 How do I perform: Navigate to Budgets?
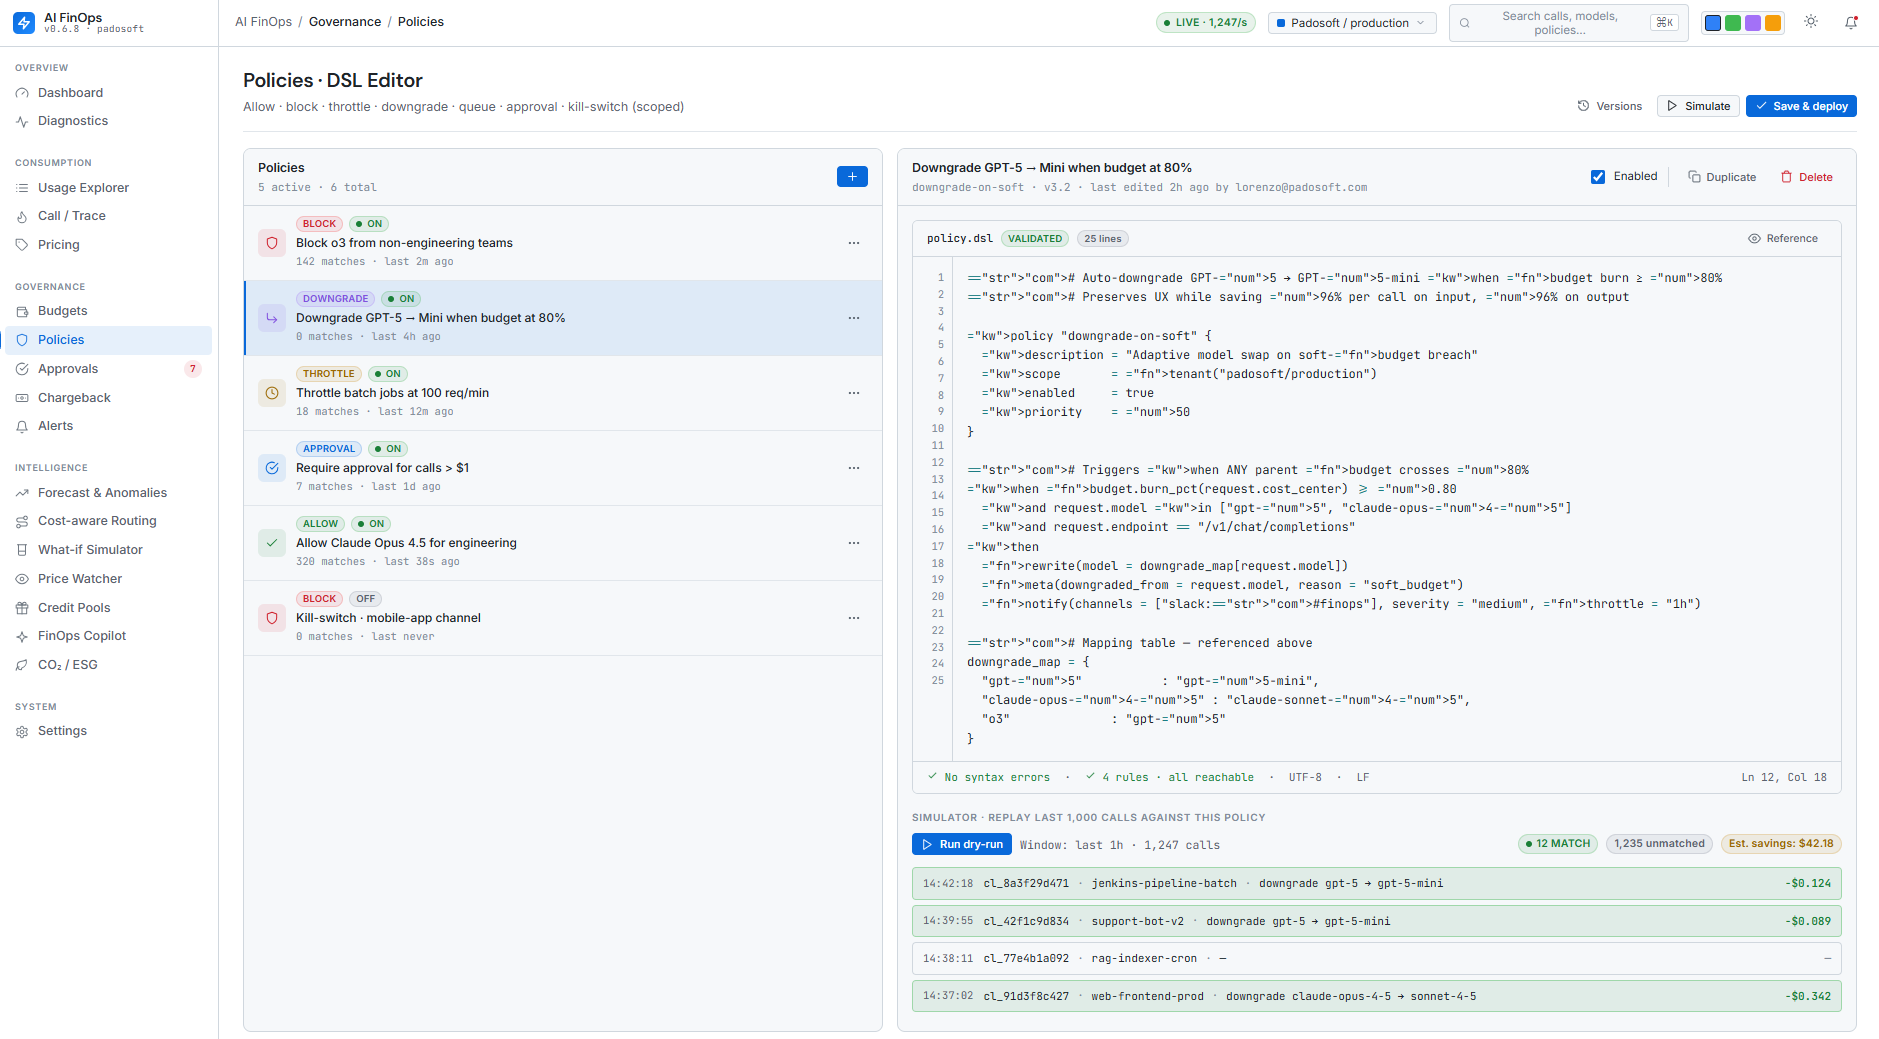coord(108,311)
